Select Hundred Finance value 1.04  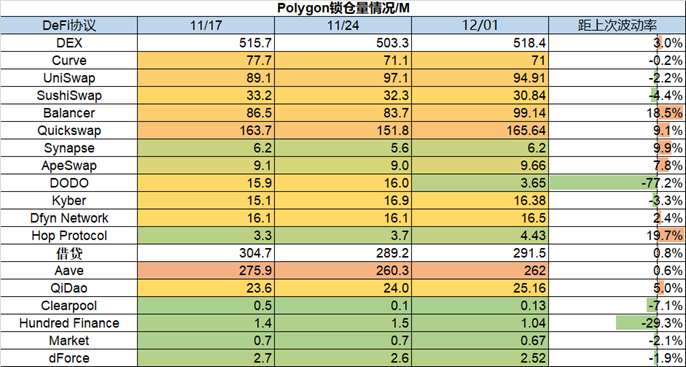480,323
